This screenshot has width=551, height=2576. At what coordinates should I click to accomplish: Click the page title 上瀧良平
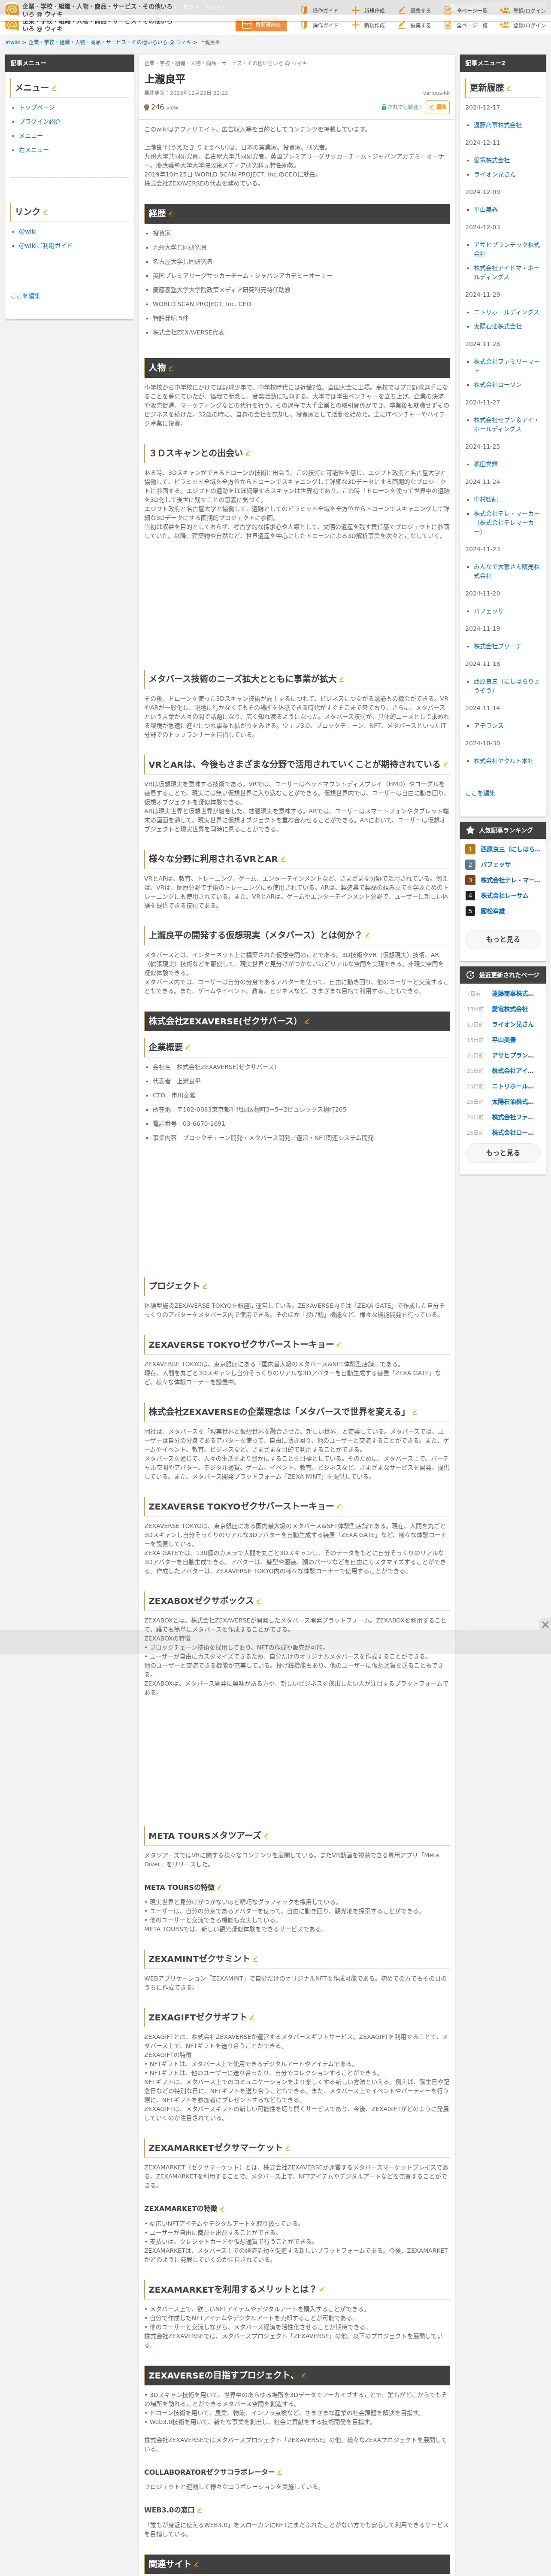165,79
